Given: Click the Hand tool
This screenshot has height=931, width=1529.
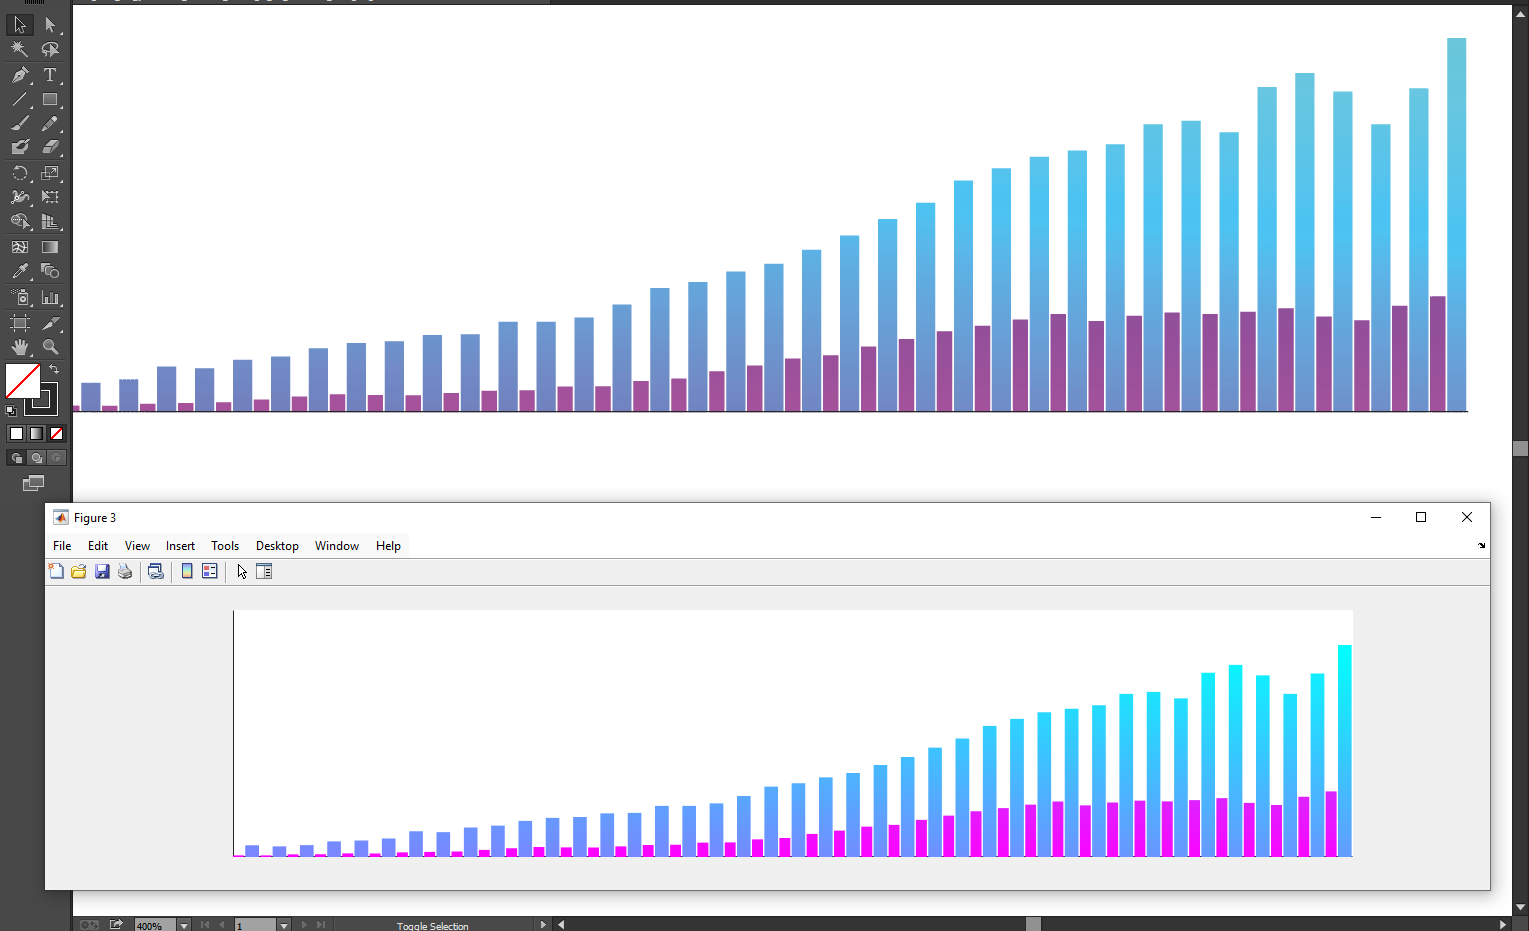Looking at the screenshot, I should (19, 347).
